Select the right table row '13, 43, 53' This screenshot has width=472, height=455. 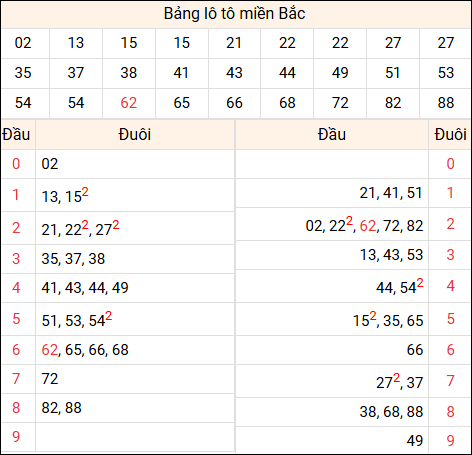pos(332,255)
